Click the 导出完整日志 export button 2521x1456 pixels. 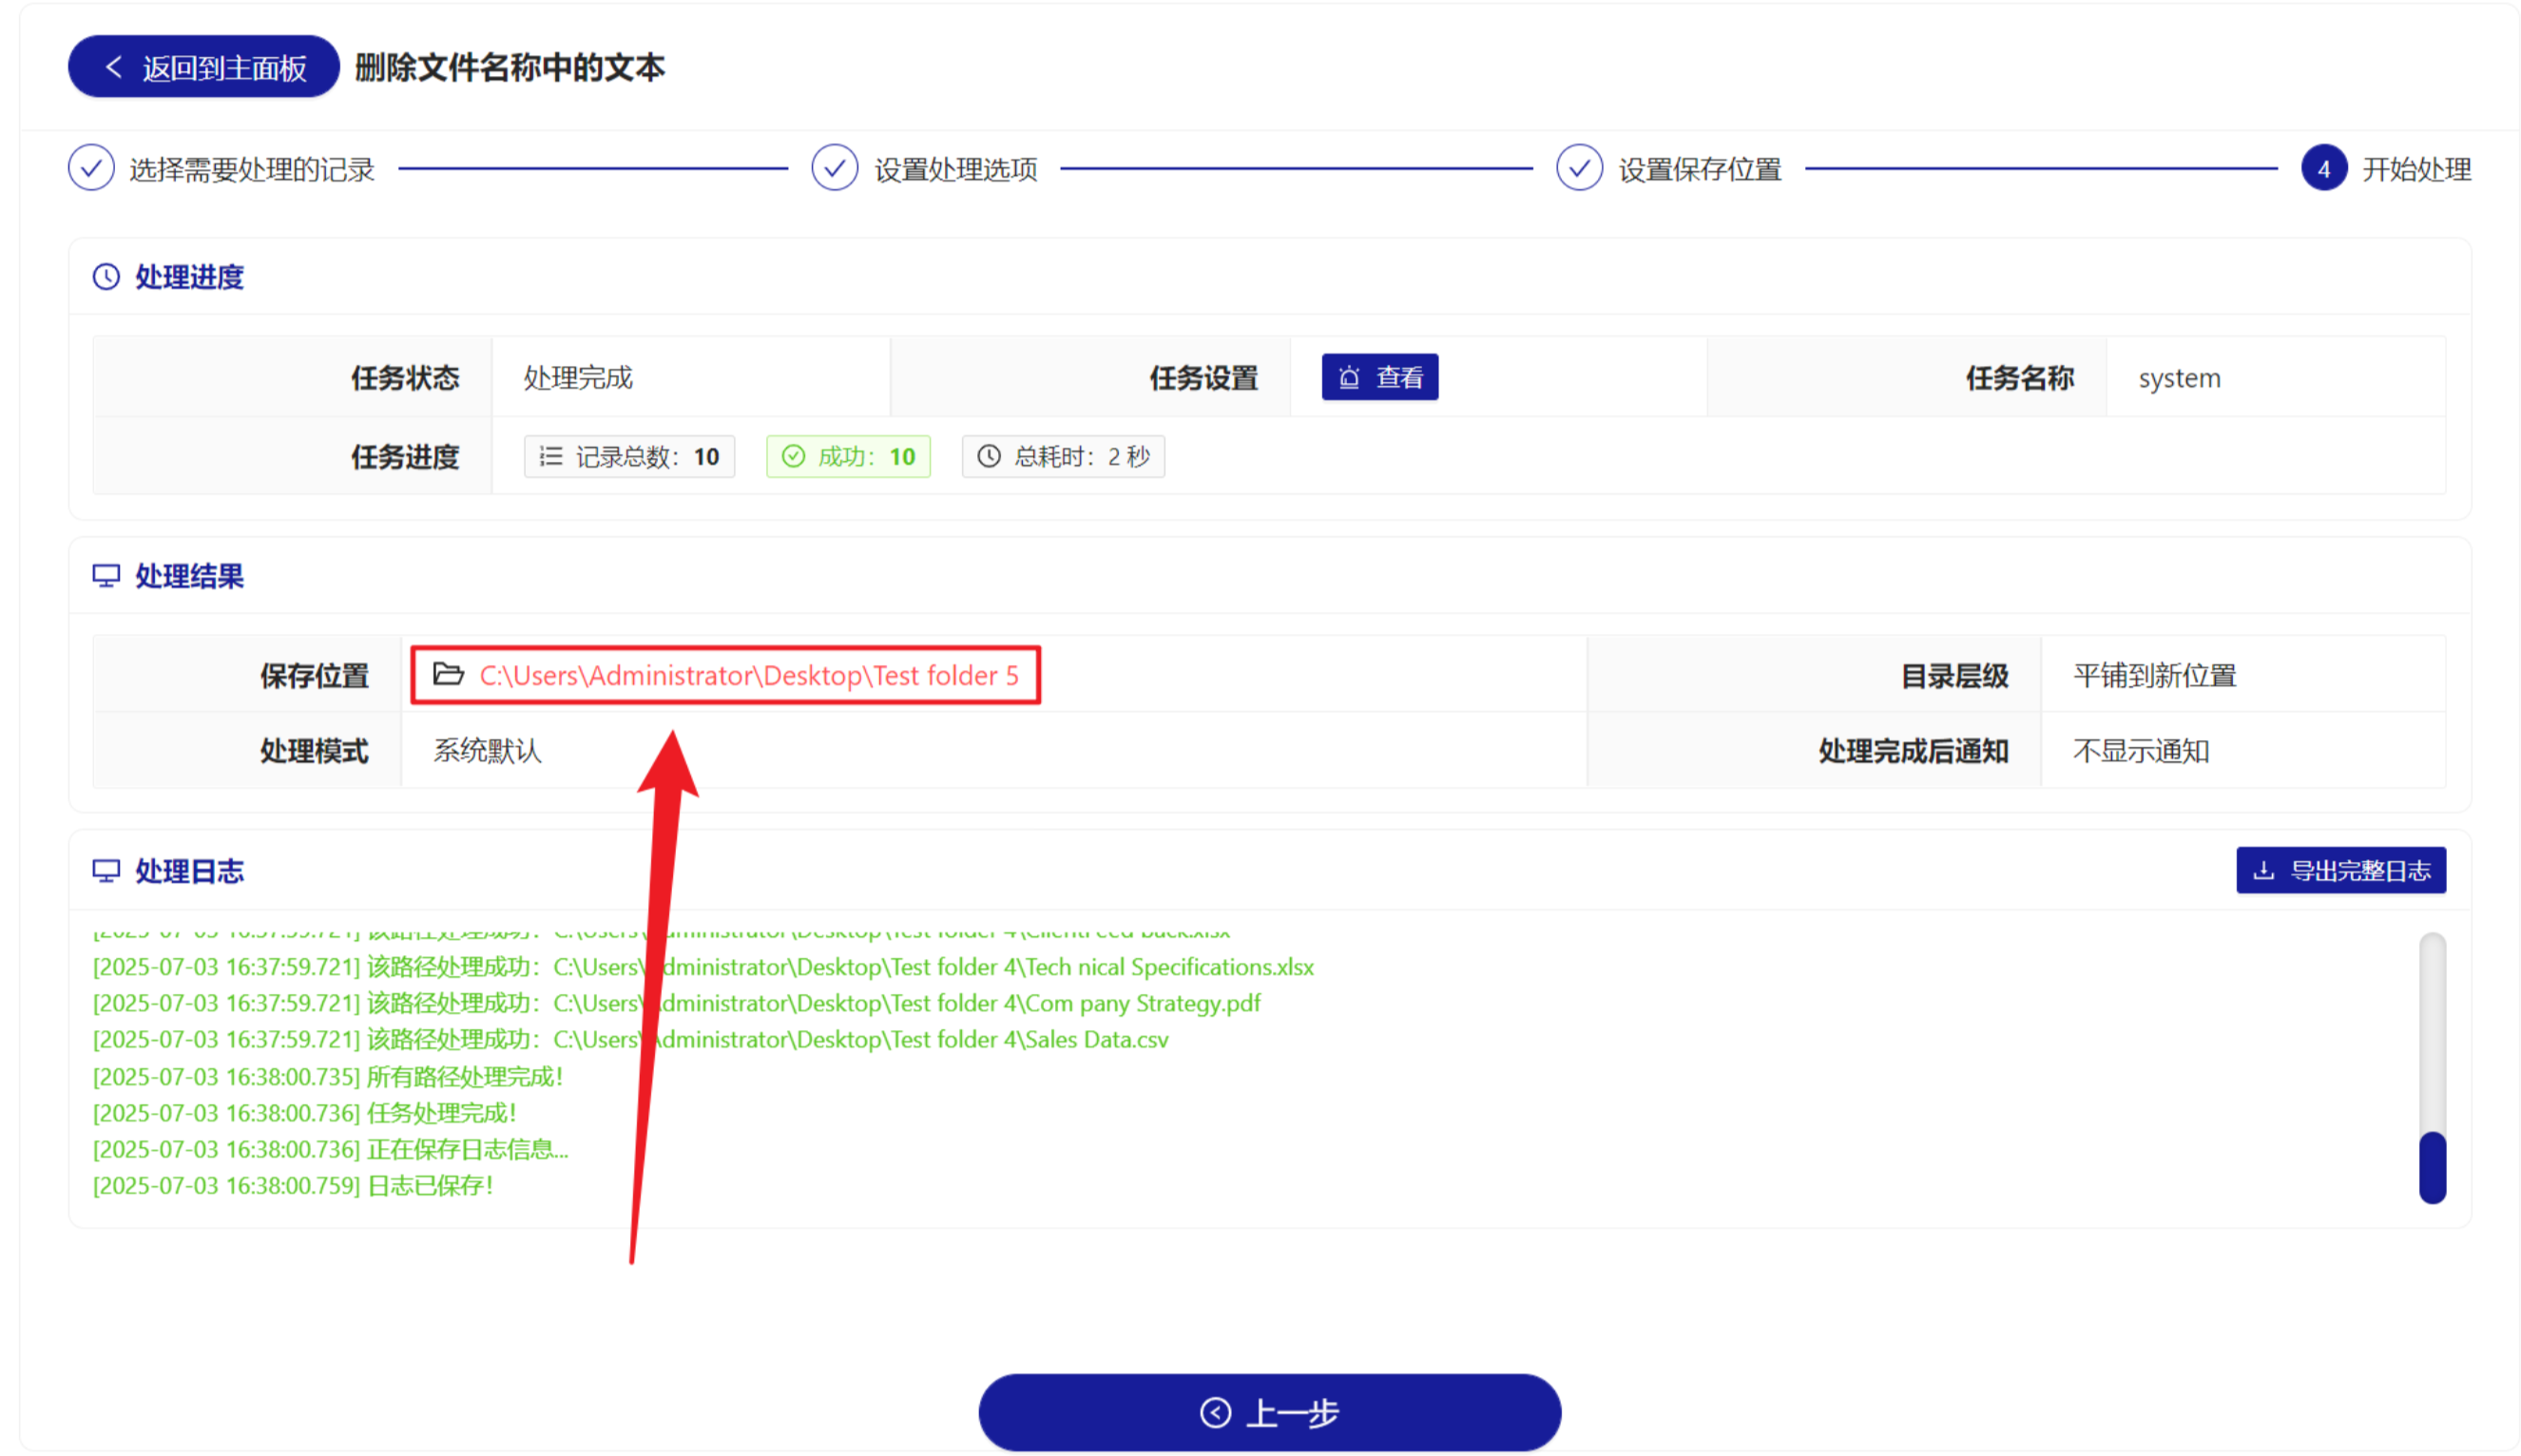coord(2340,870)
